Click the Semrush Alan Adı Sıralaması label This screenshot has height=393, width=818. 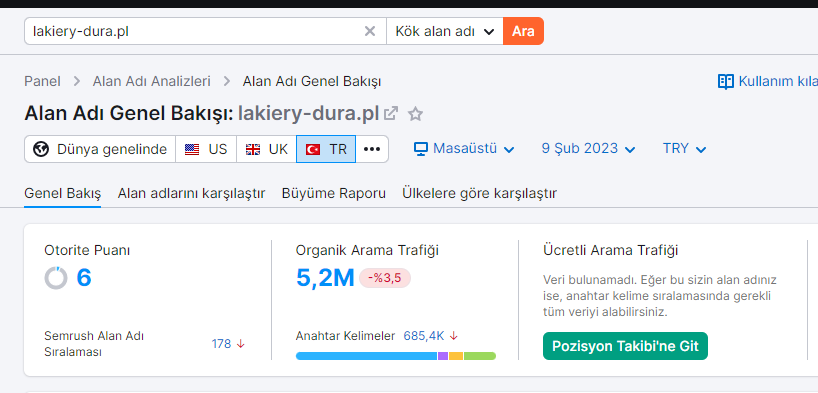pos(94,344)
